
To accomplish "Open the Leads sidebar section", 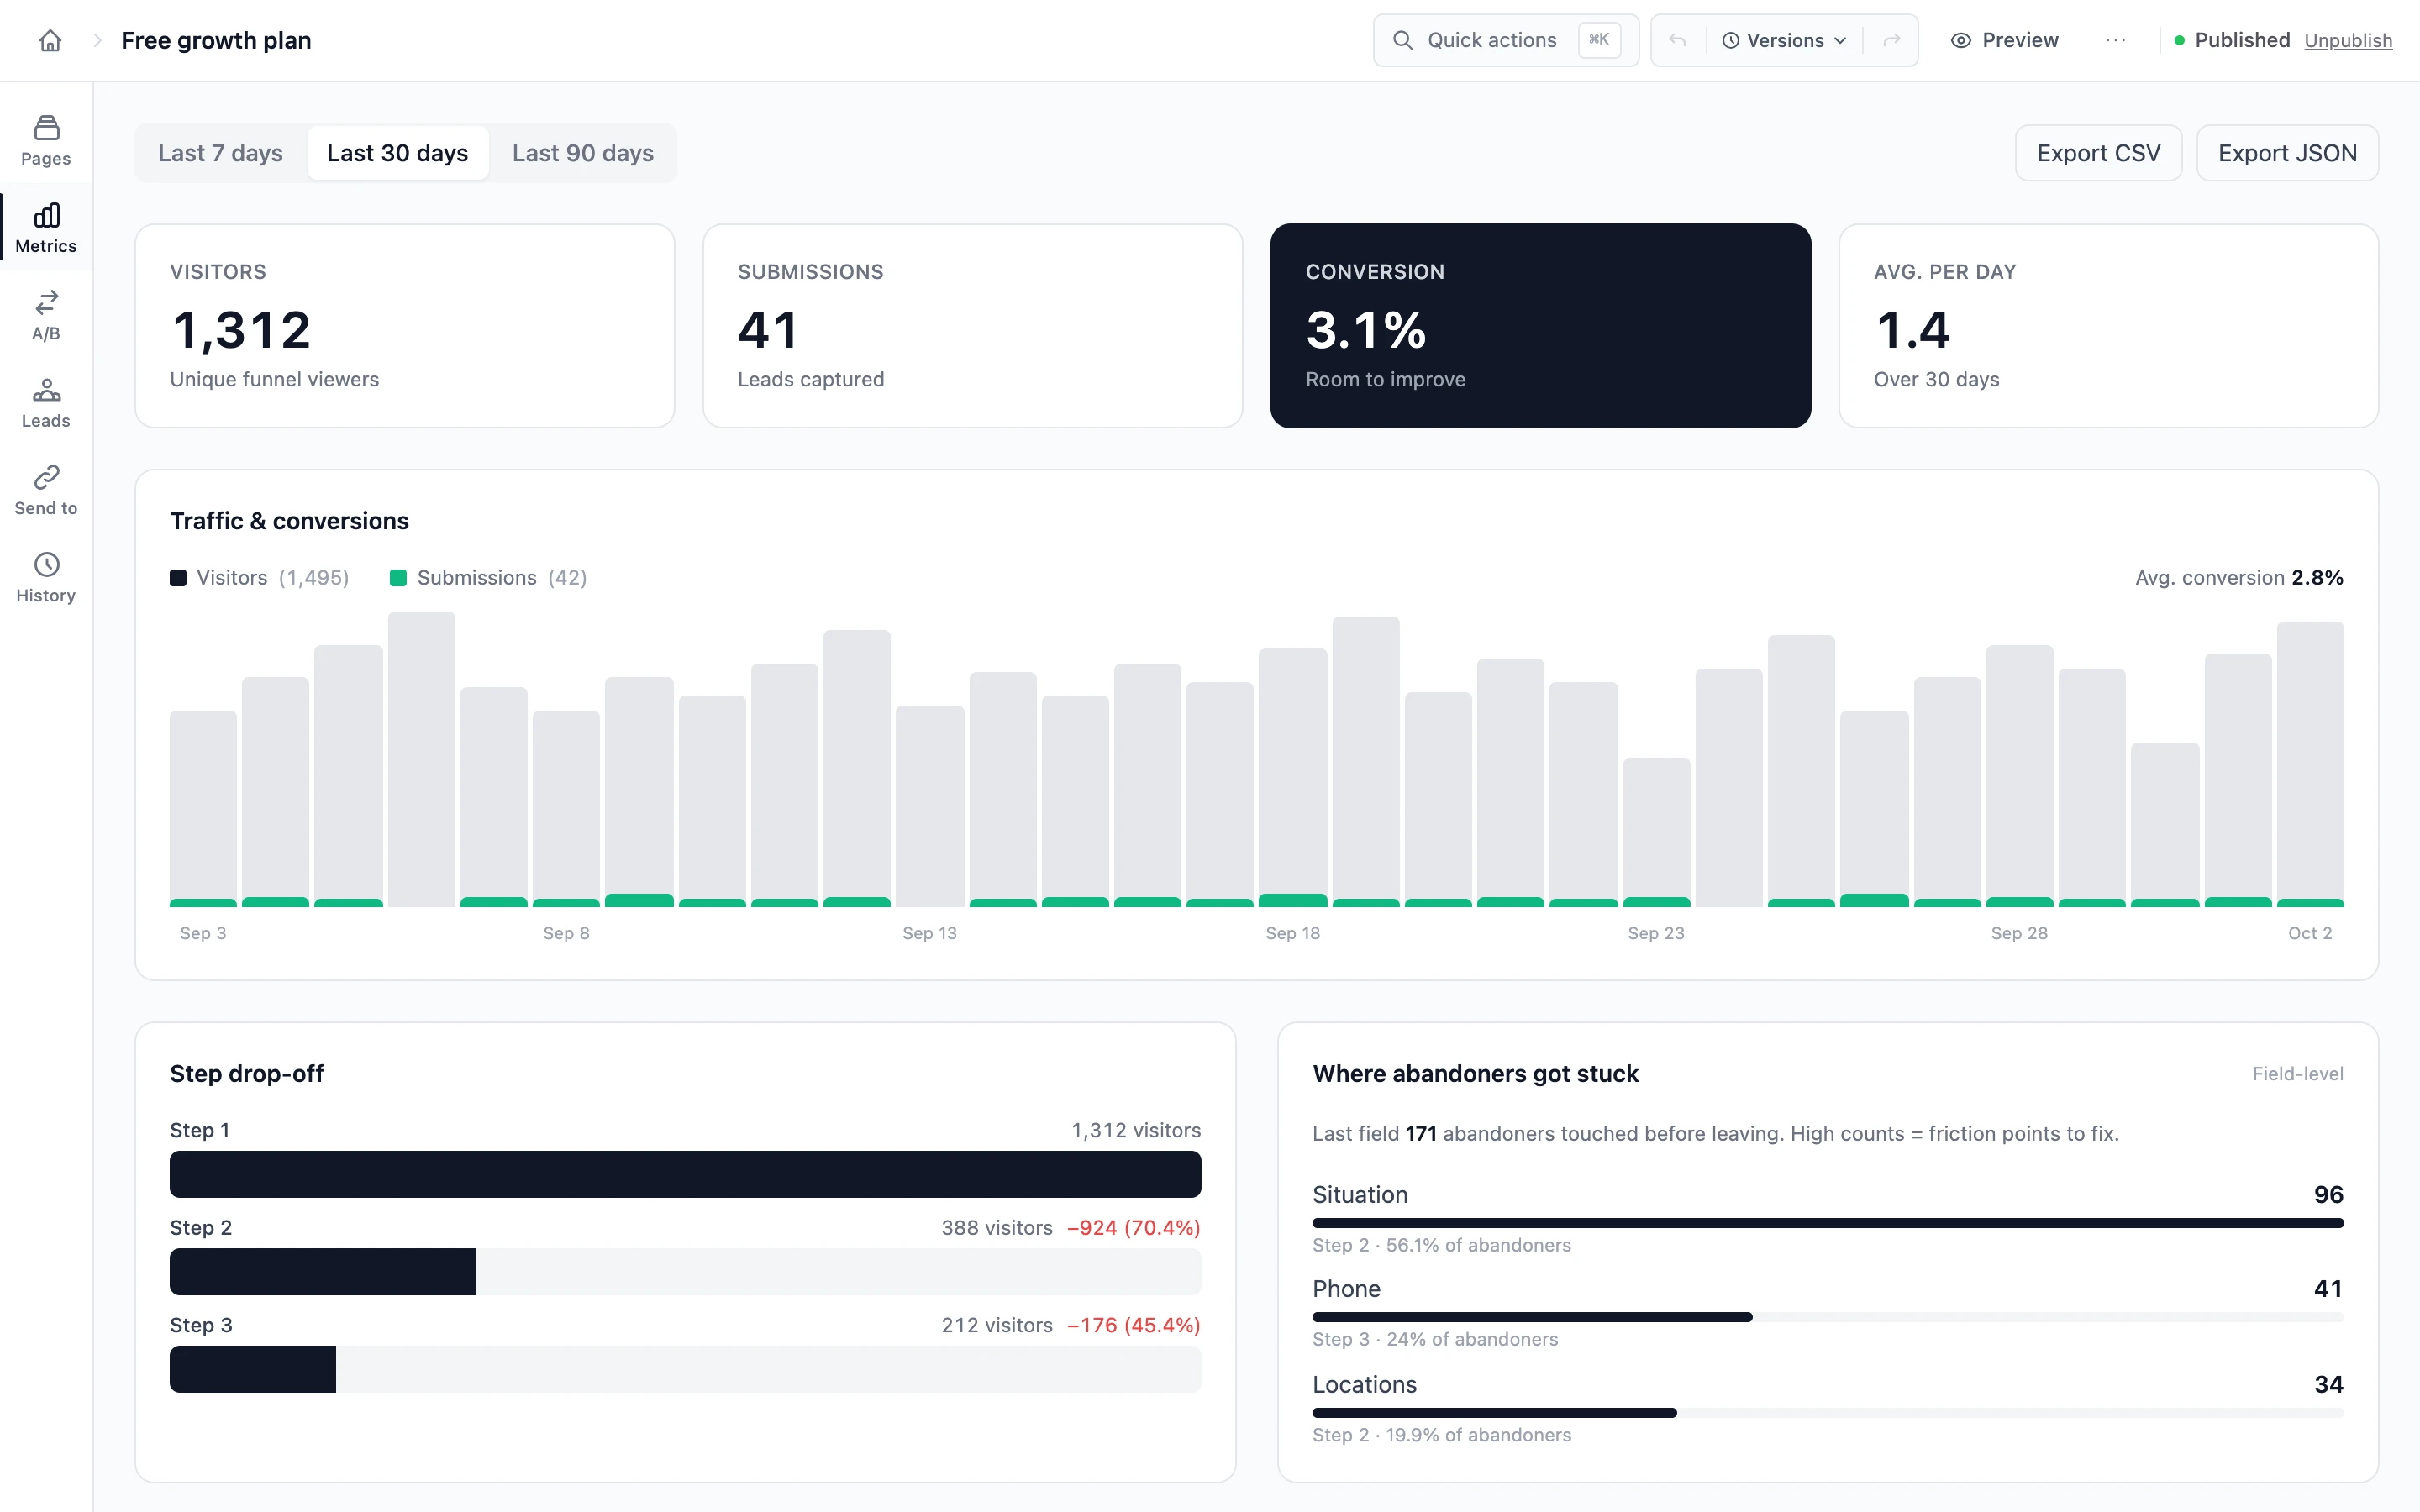I will [x=46, y=402].
